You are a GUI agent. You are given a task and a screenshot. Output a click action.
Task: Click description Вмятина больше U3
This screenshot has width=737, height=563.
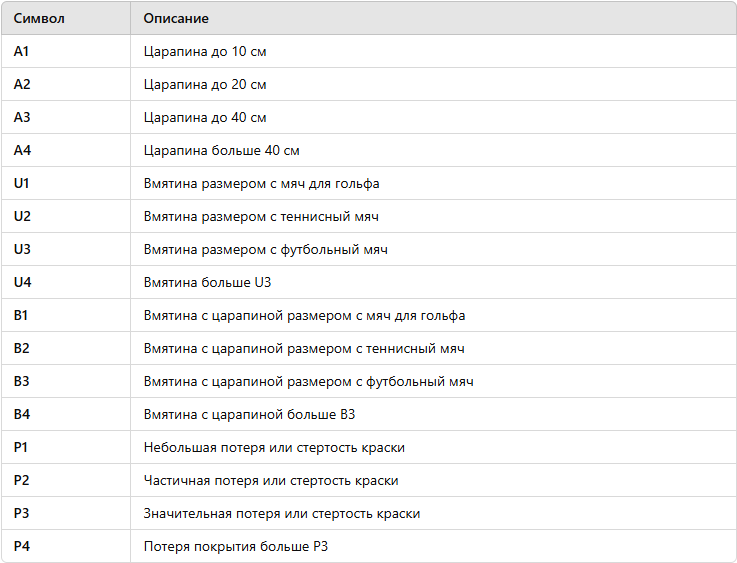[207, 282]
